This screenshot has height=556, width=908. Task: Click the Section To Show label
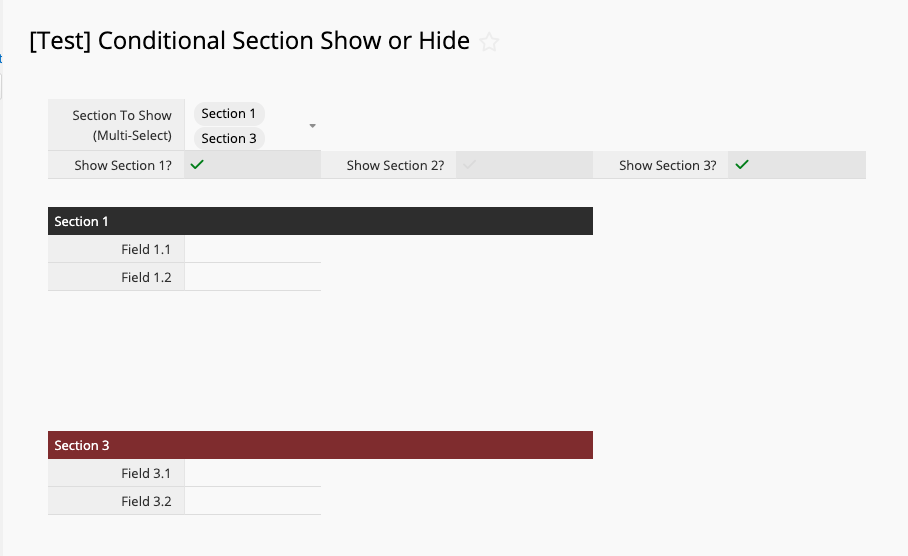point(122,125)
